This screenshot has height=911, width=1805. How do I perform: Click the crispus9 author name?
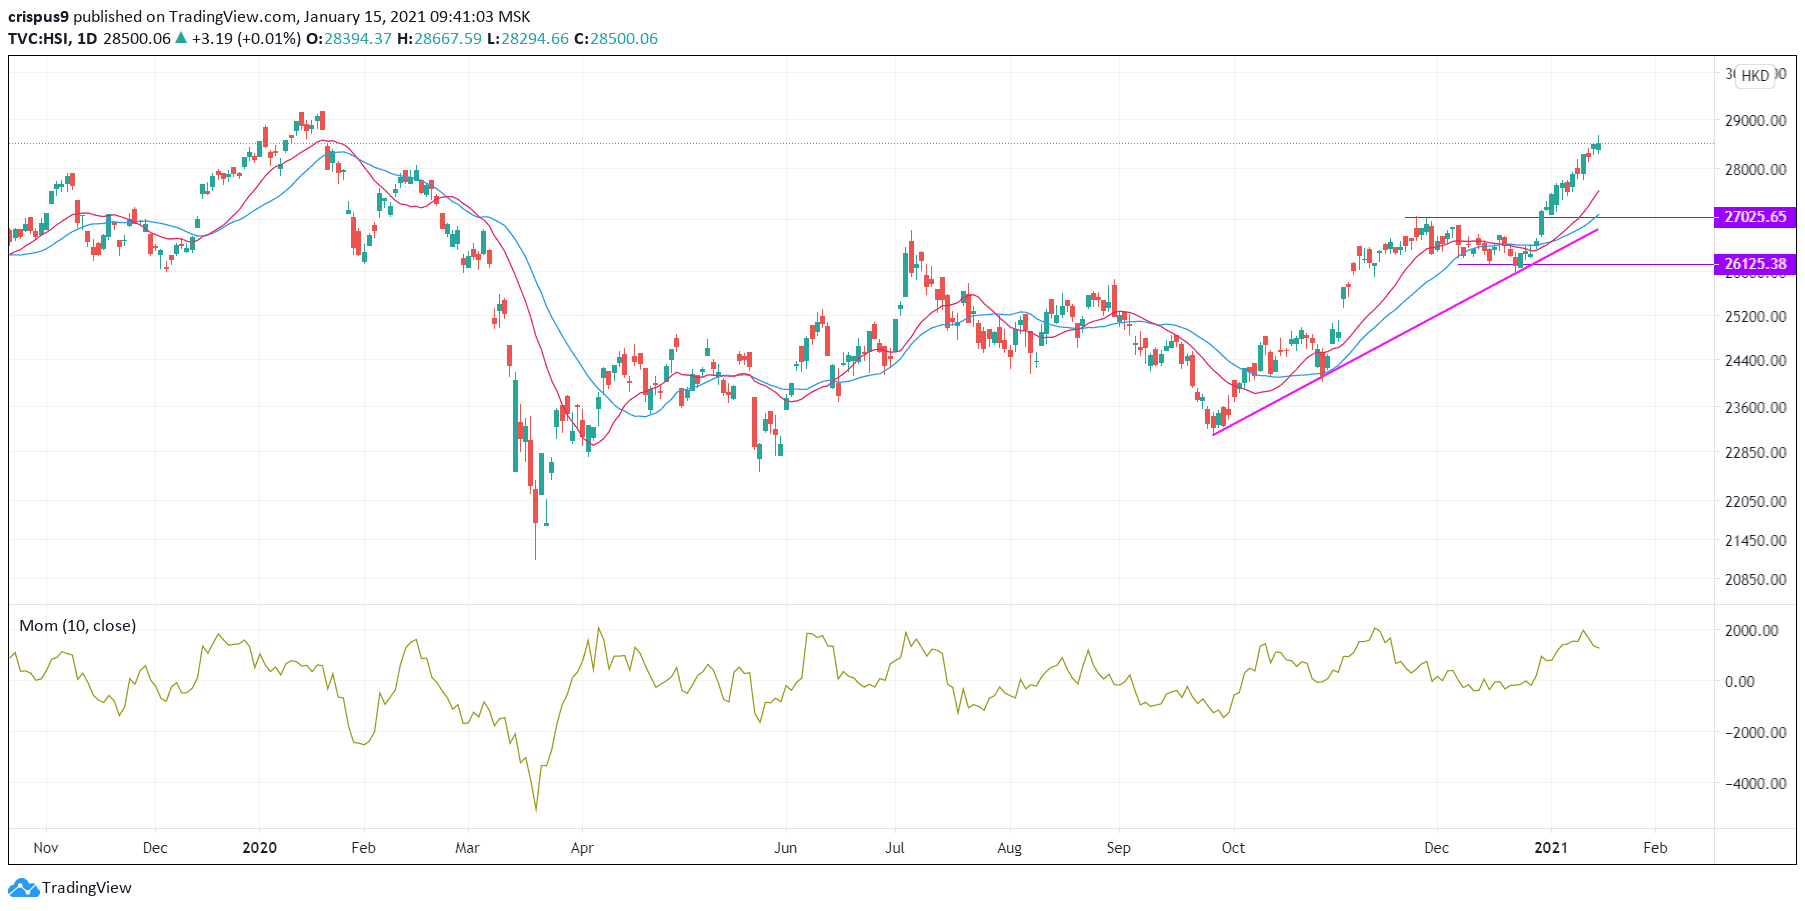click(38, 17)
